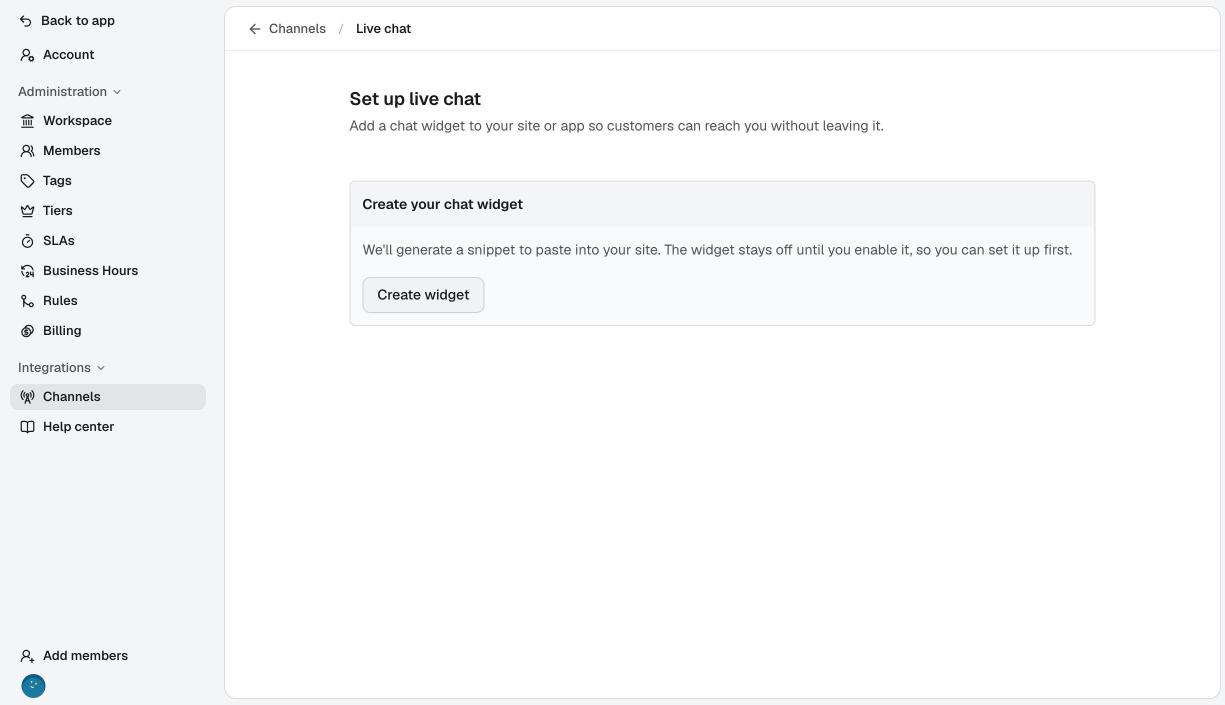The image size is (1225, 705).
Task: Collapse the Administration section chevron
Action: coord(117,92)
